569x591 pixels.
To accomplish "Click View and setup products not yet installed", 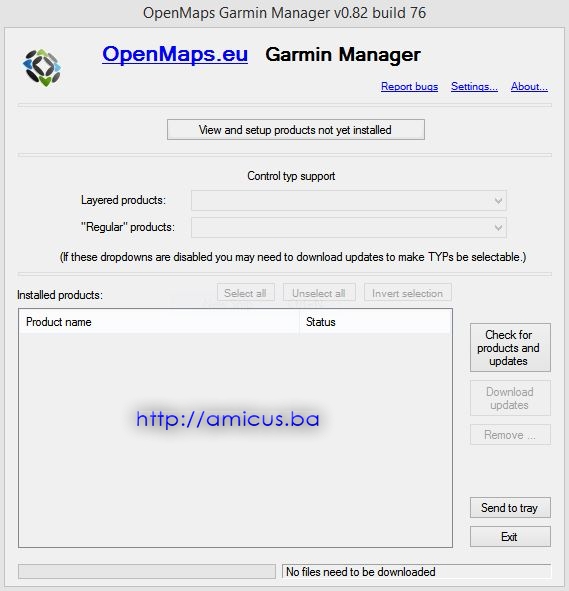I will [x=296, y=130].
